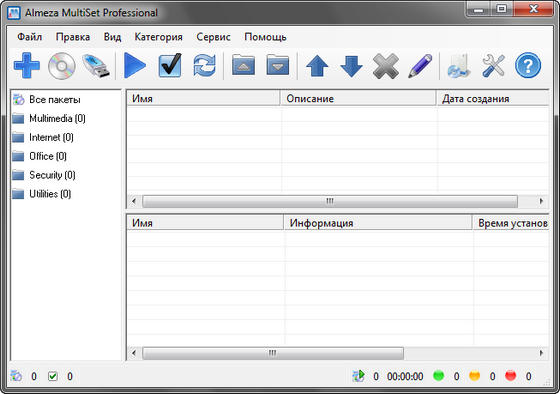Screen dimensions: 560x394
Task: Click the folder with down arrow icon
Action: (278, 65)
